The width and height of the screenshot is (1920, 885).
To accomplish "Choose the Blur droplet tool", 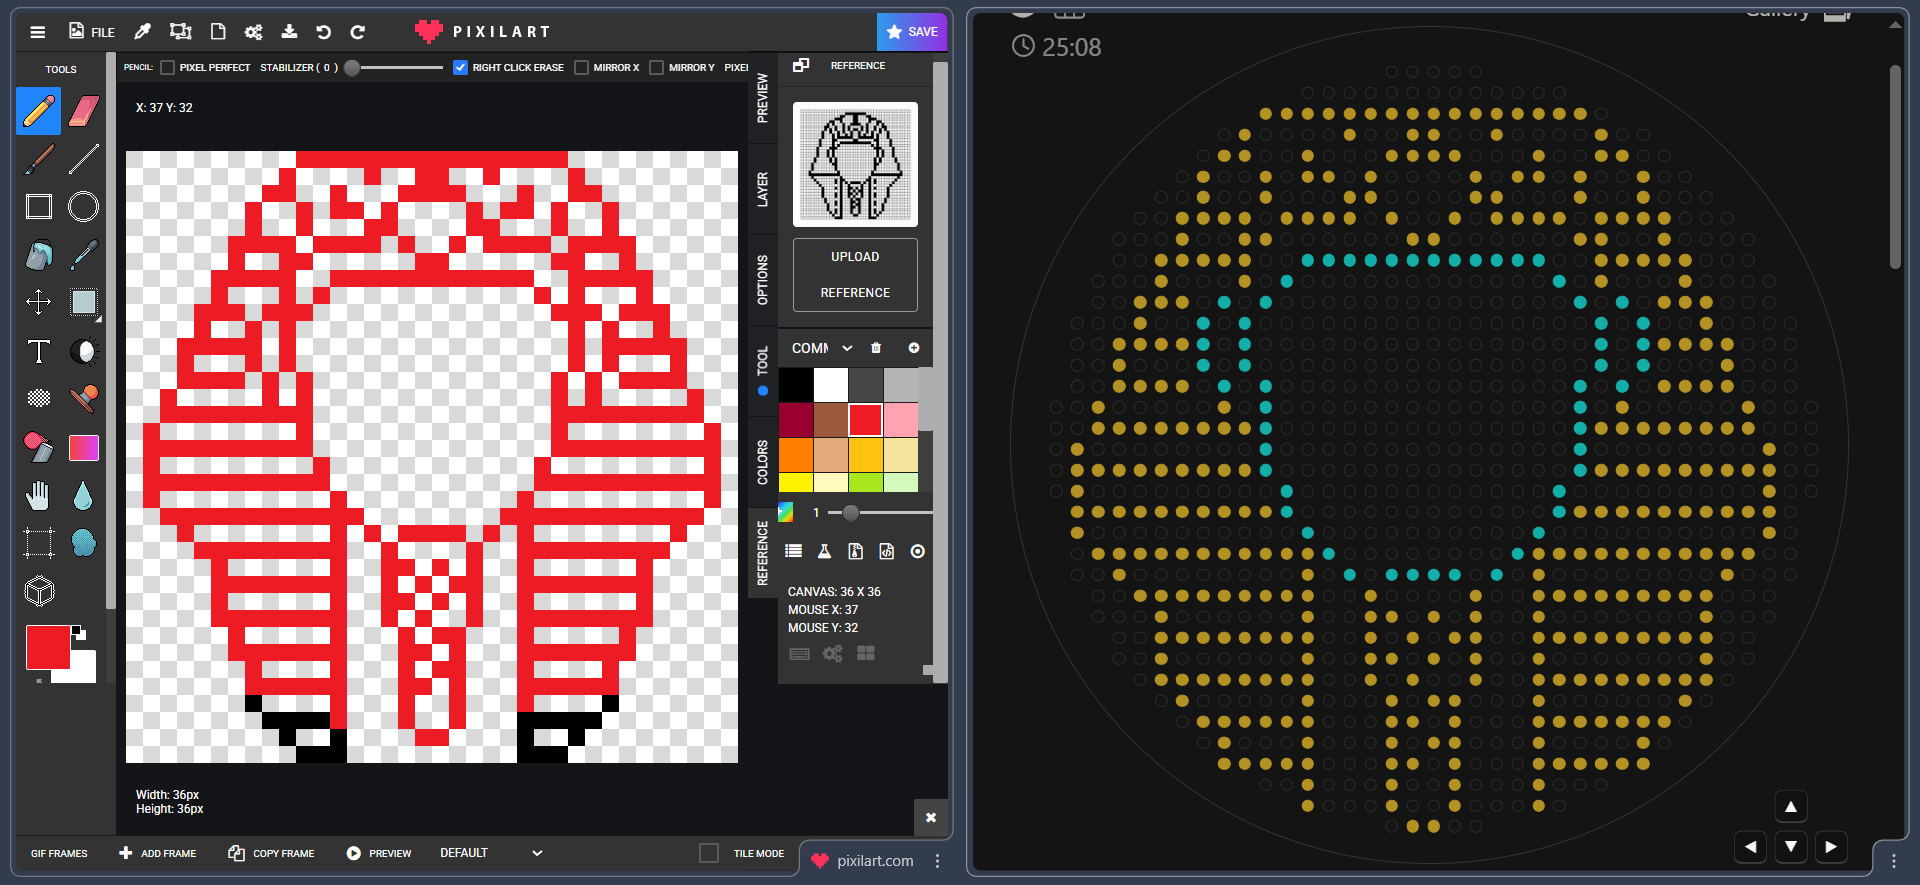I will (x=84, y=495).
